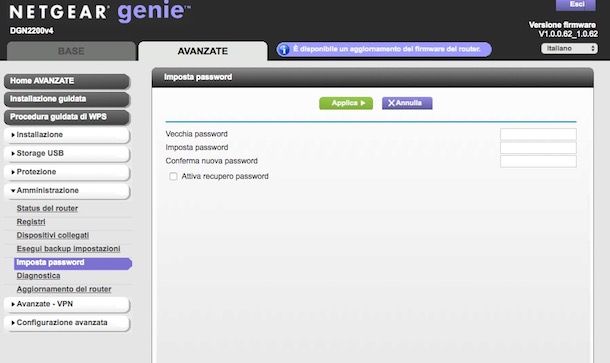610x363 pixels.
Task: Open Dispositivi collegati link
Action: click(x=53, y=235)
